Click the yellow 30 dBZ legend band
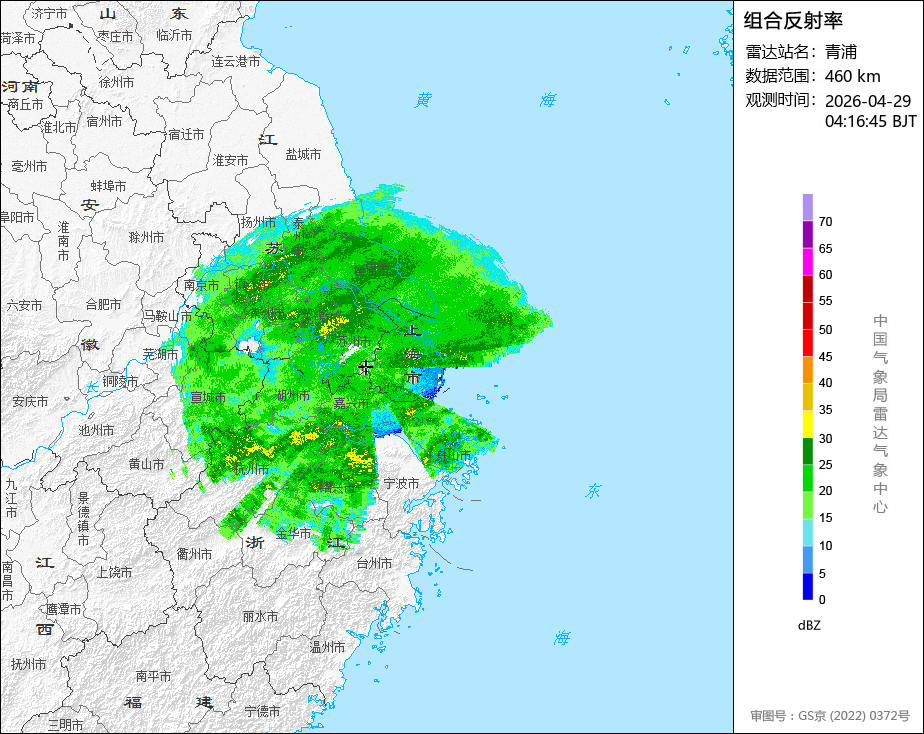Image resolution: width=924 pixels, height=734 pixels. point(807,424)
